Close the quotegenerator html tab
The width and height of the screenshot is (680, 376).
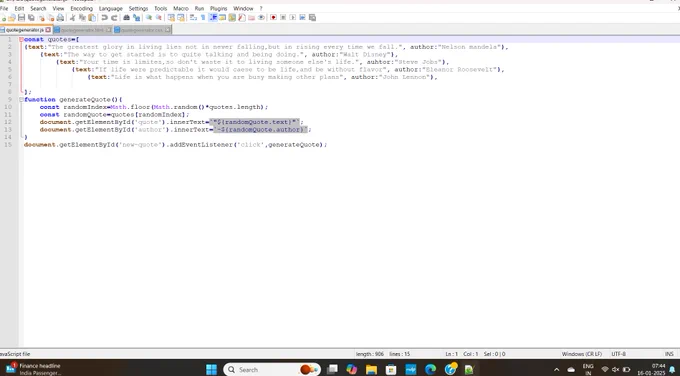point(108,30)
